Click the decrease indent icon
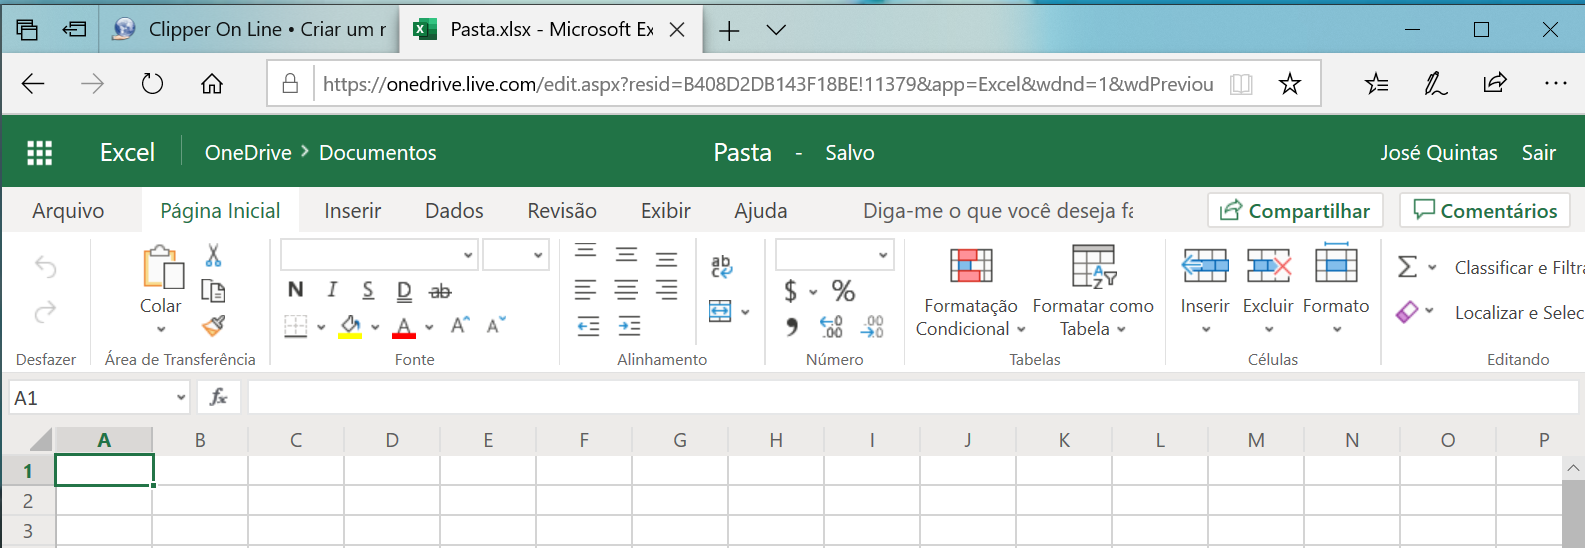The image size is (1585, 548). [588, 326]
